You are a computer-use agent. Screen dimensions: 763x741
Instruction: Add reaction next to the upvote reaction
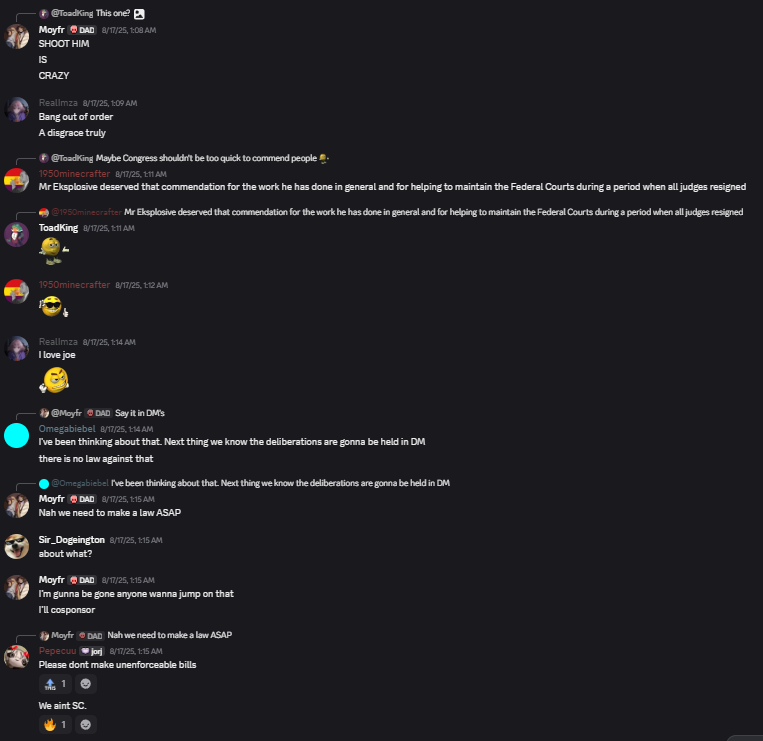pos(86,684)
